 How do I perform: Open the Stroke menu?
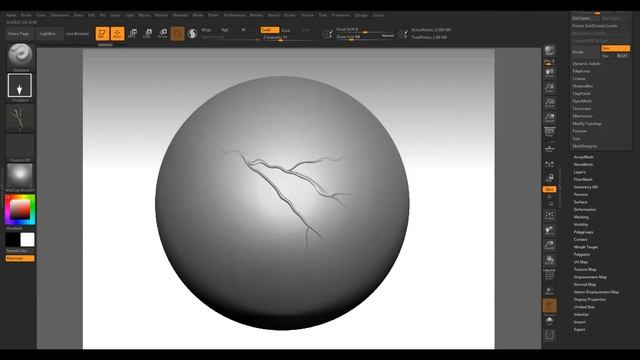290,15
